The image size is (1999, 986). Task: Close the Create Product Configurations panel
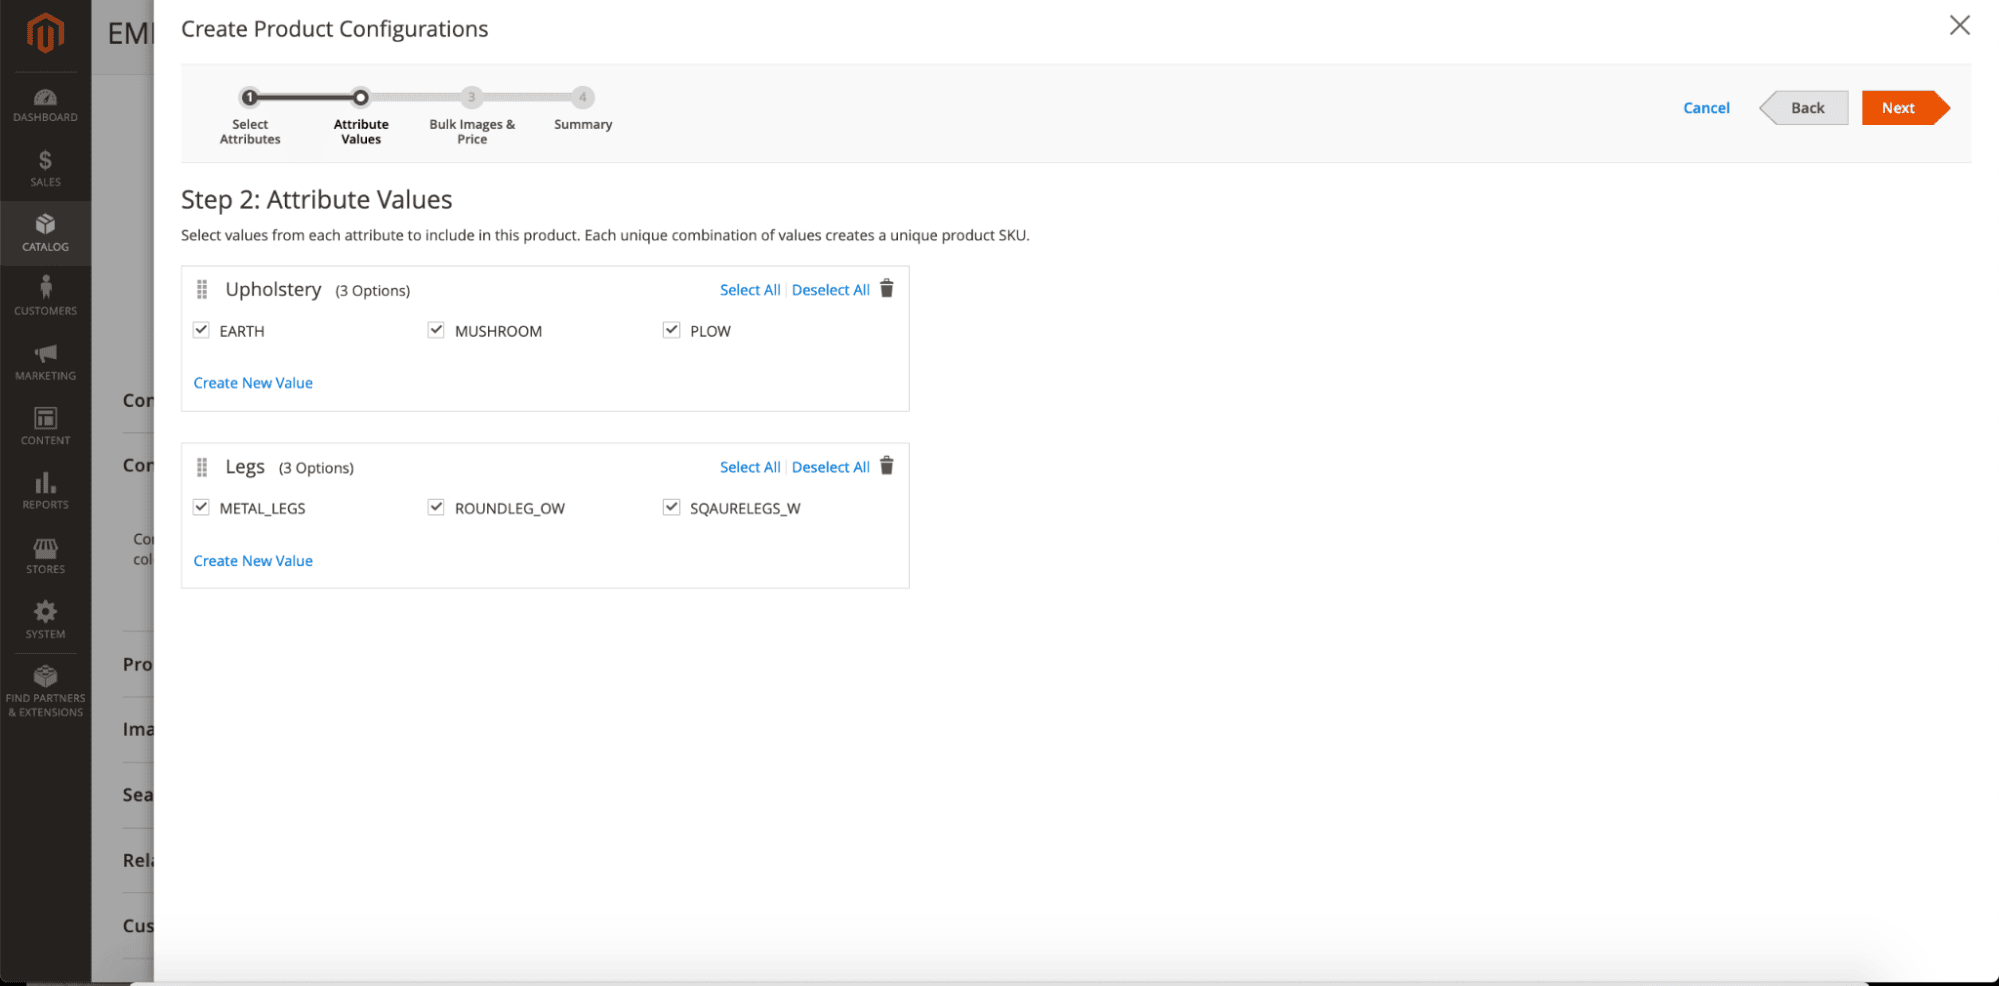1959,26
